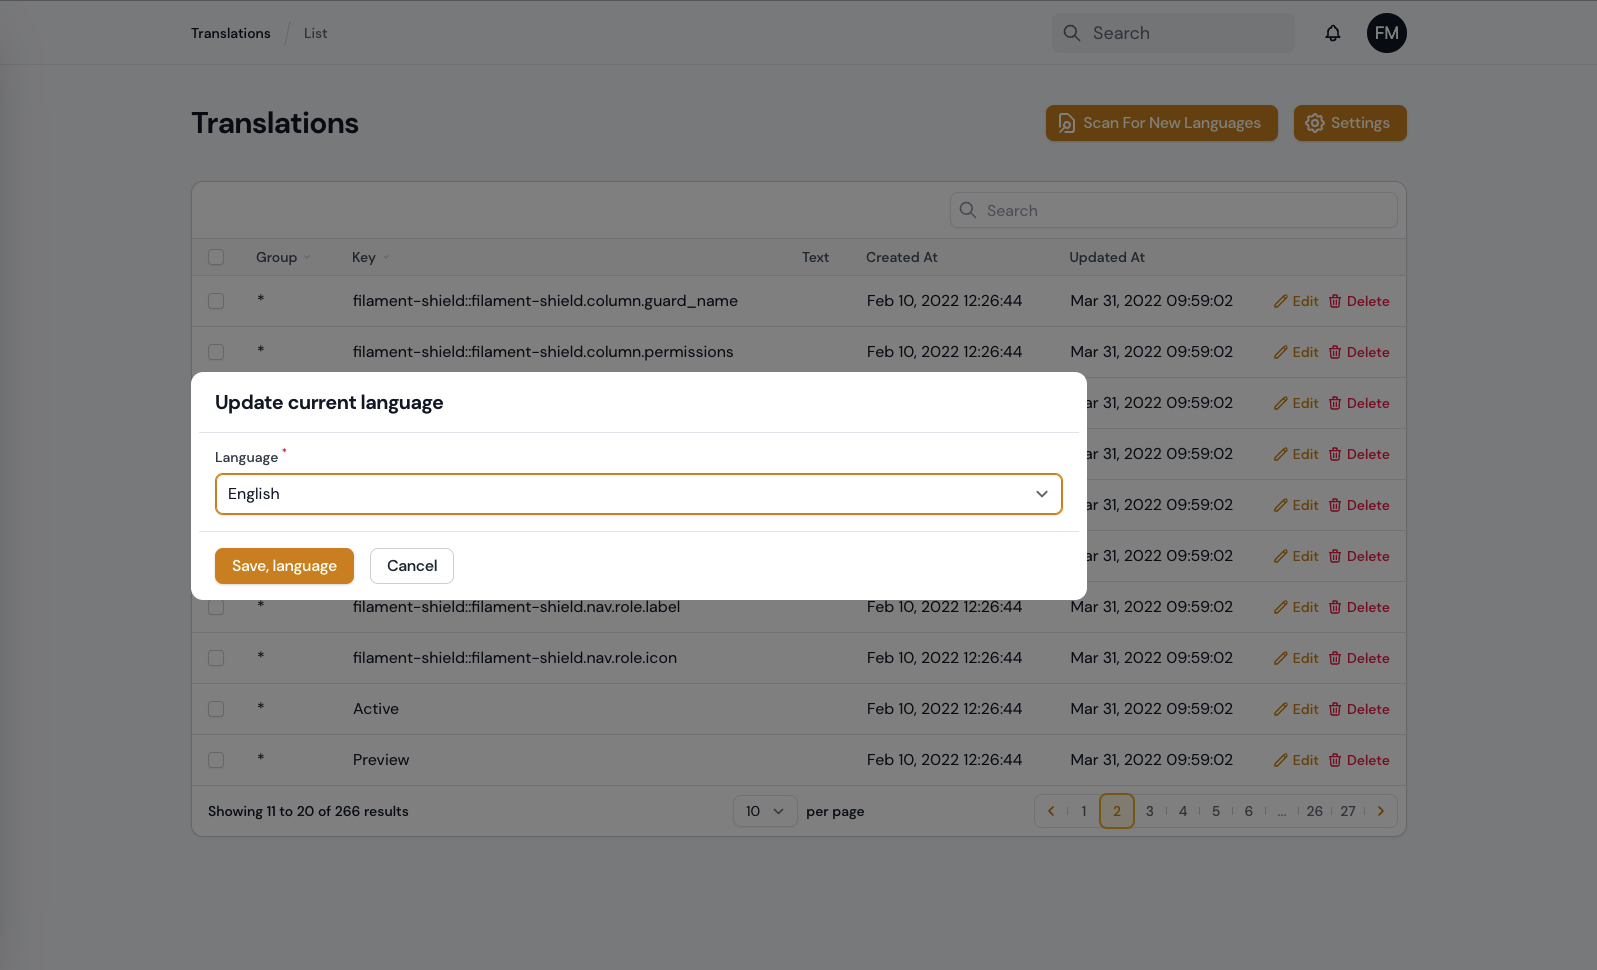Edit the filament-shield.column.permissions row
This screenshot has width=1597, height=970.
tap(1296, 352)
